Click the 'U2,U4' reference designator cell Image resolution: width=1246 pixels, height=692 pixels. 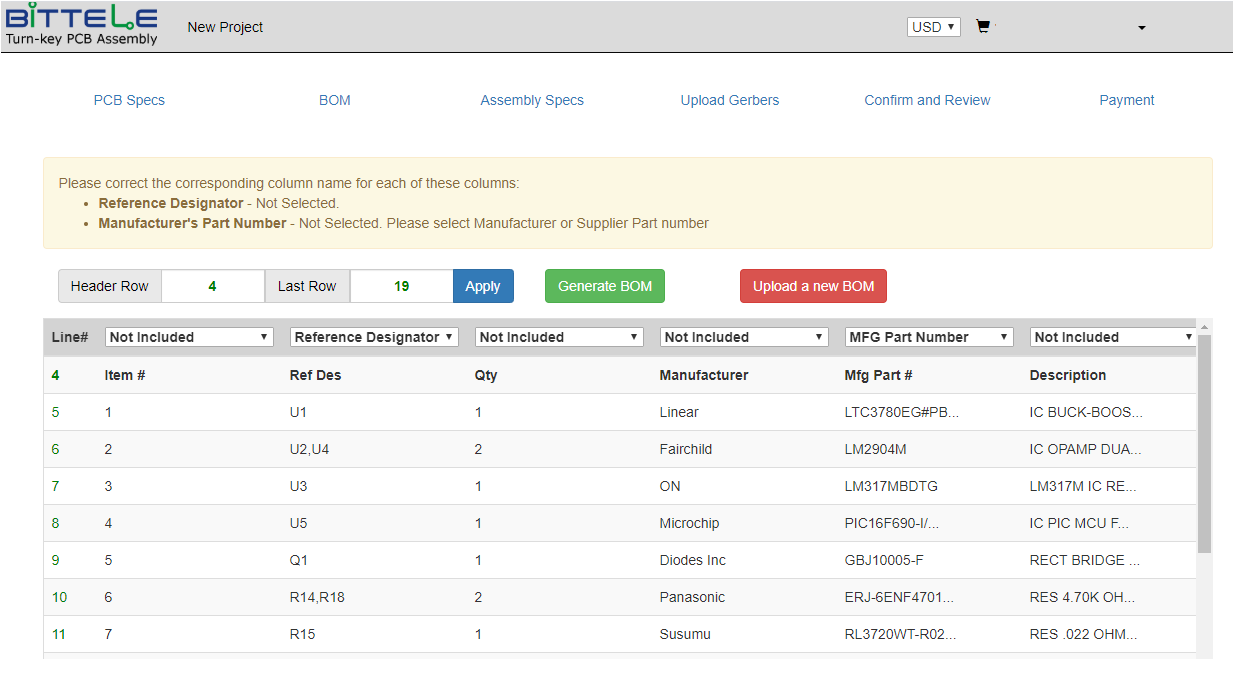309,449
